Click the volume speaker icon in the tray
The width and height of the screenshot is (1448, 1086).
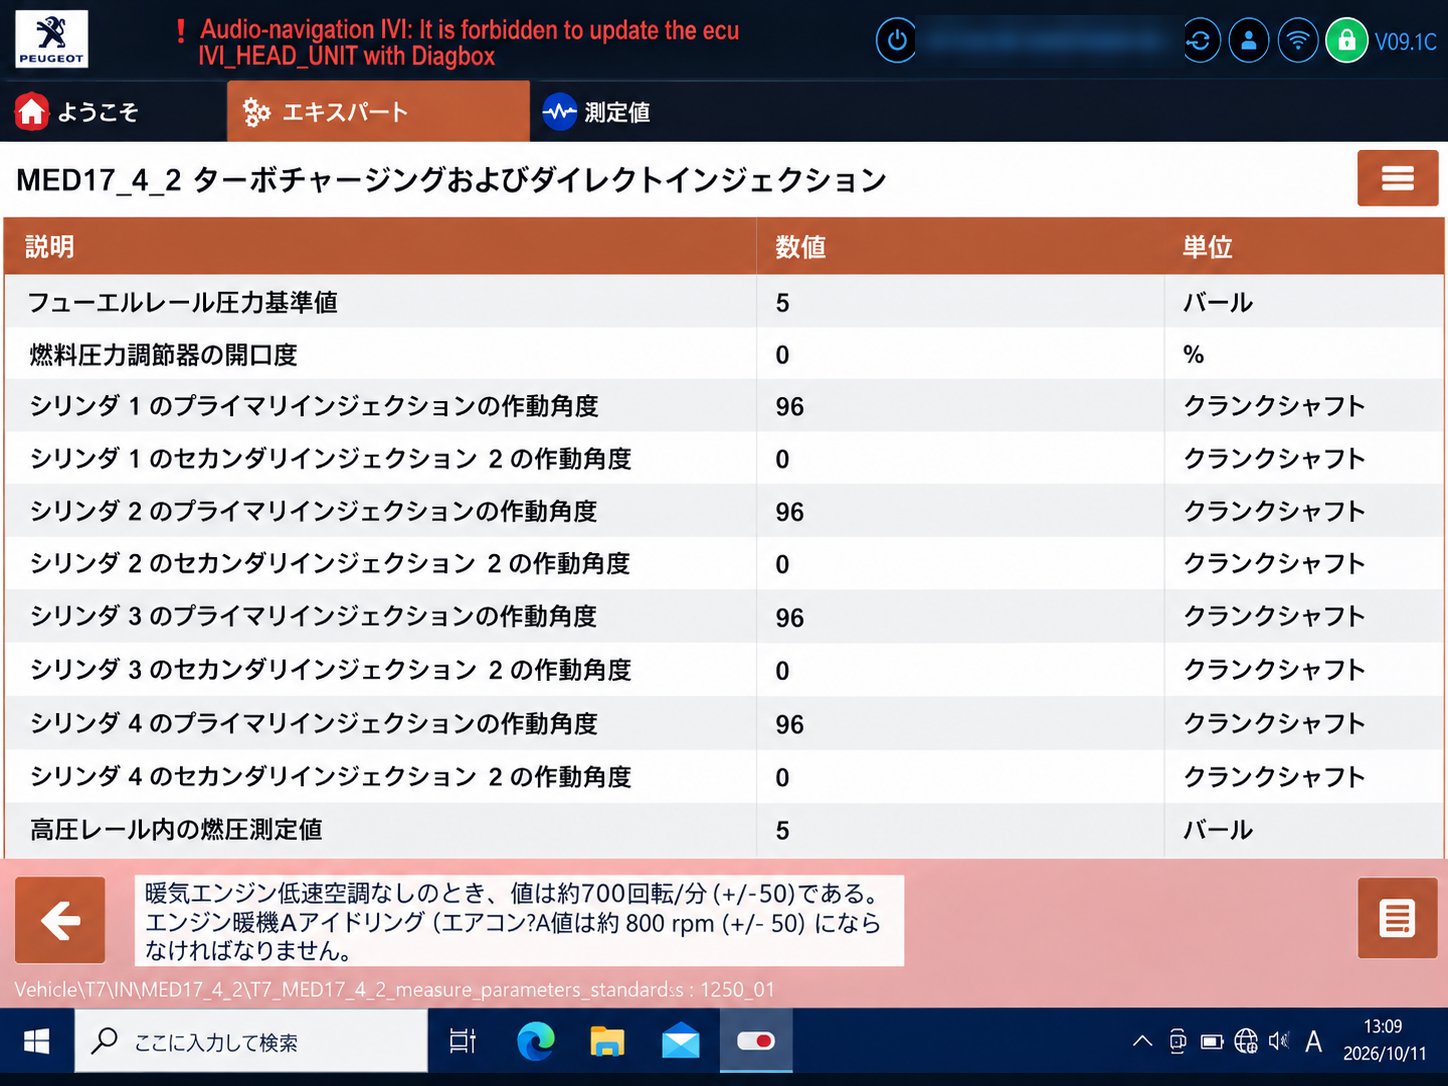[x=1279, y=1042]
